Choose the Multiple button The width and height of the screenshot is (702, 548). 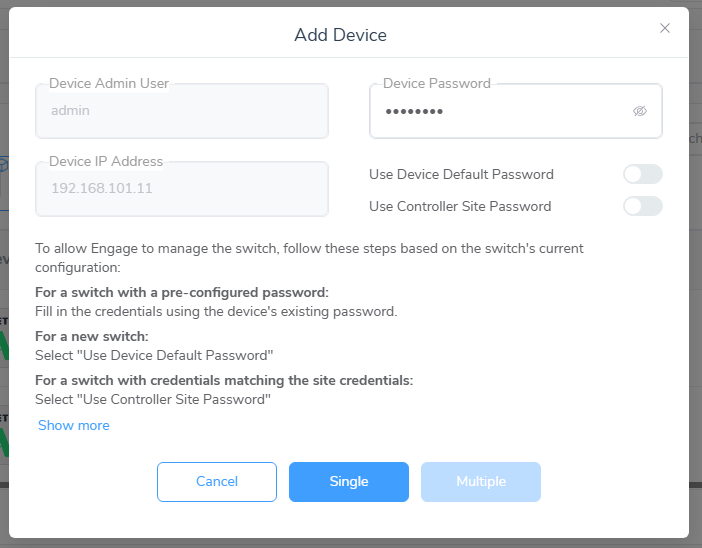(x=481, y=482)
